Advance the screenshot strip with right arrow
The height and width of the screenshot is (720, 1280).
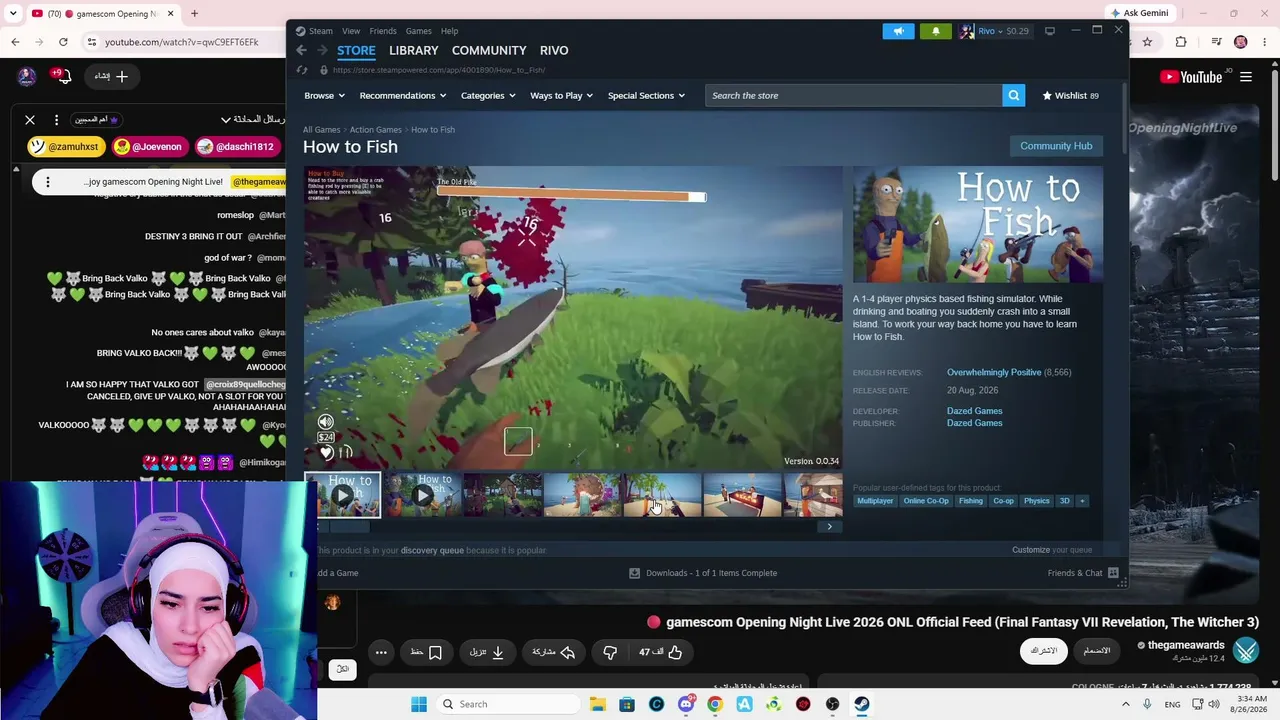(x=829, y=527)
